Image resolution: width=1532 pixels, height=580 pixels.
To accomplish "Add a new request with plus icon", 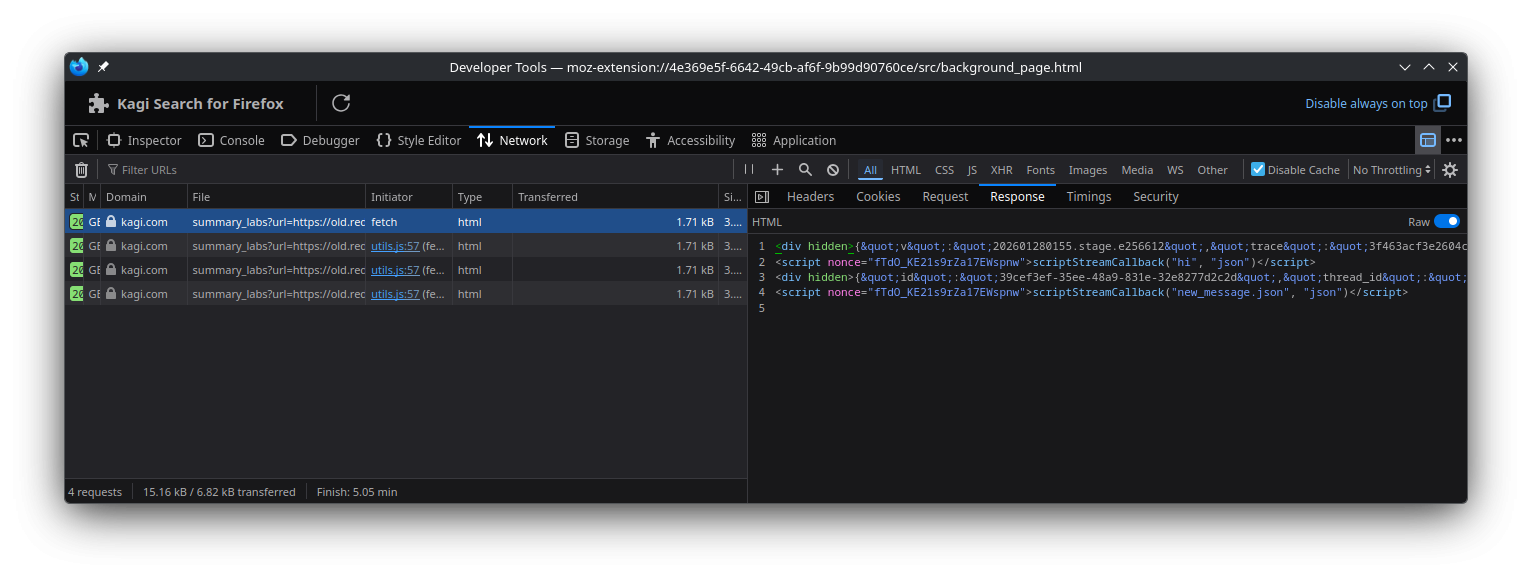I will pyautogui.click(x=777, y=170).
